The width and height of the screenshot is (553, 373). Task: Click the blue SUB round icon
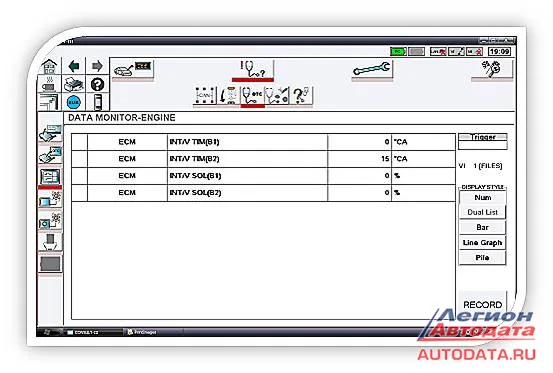click(74, 102)
